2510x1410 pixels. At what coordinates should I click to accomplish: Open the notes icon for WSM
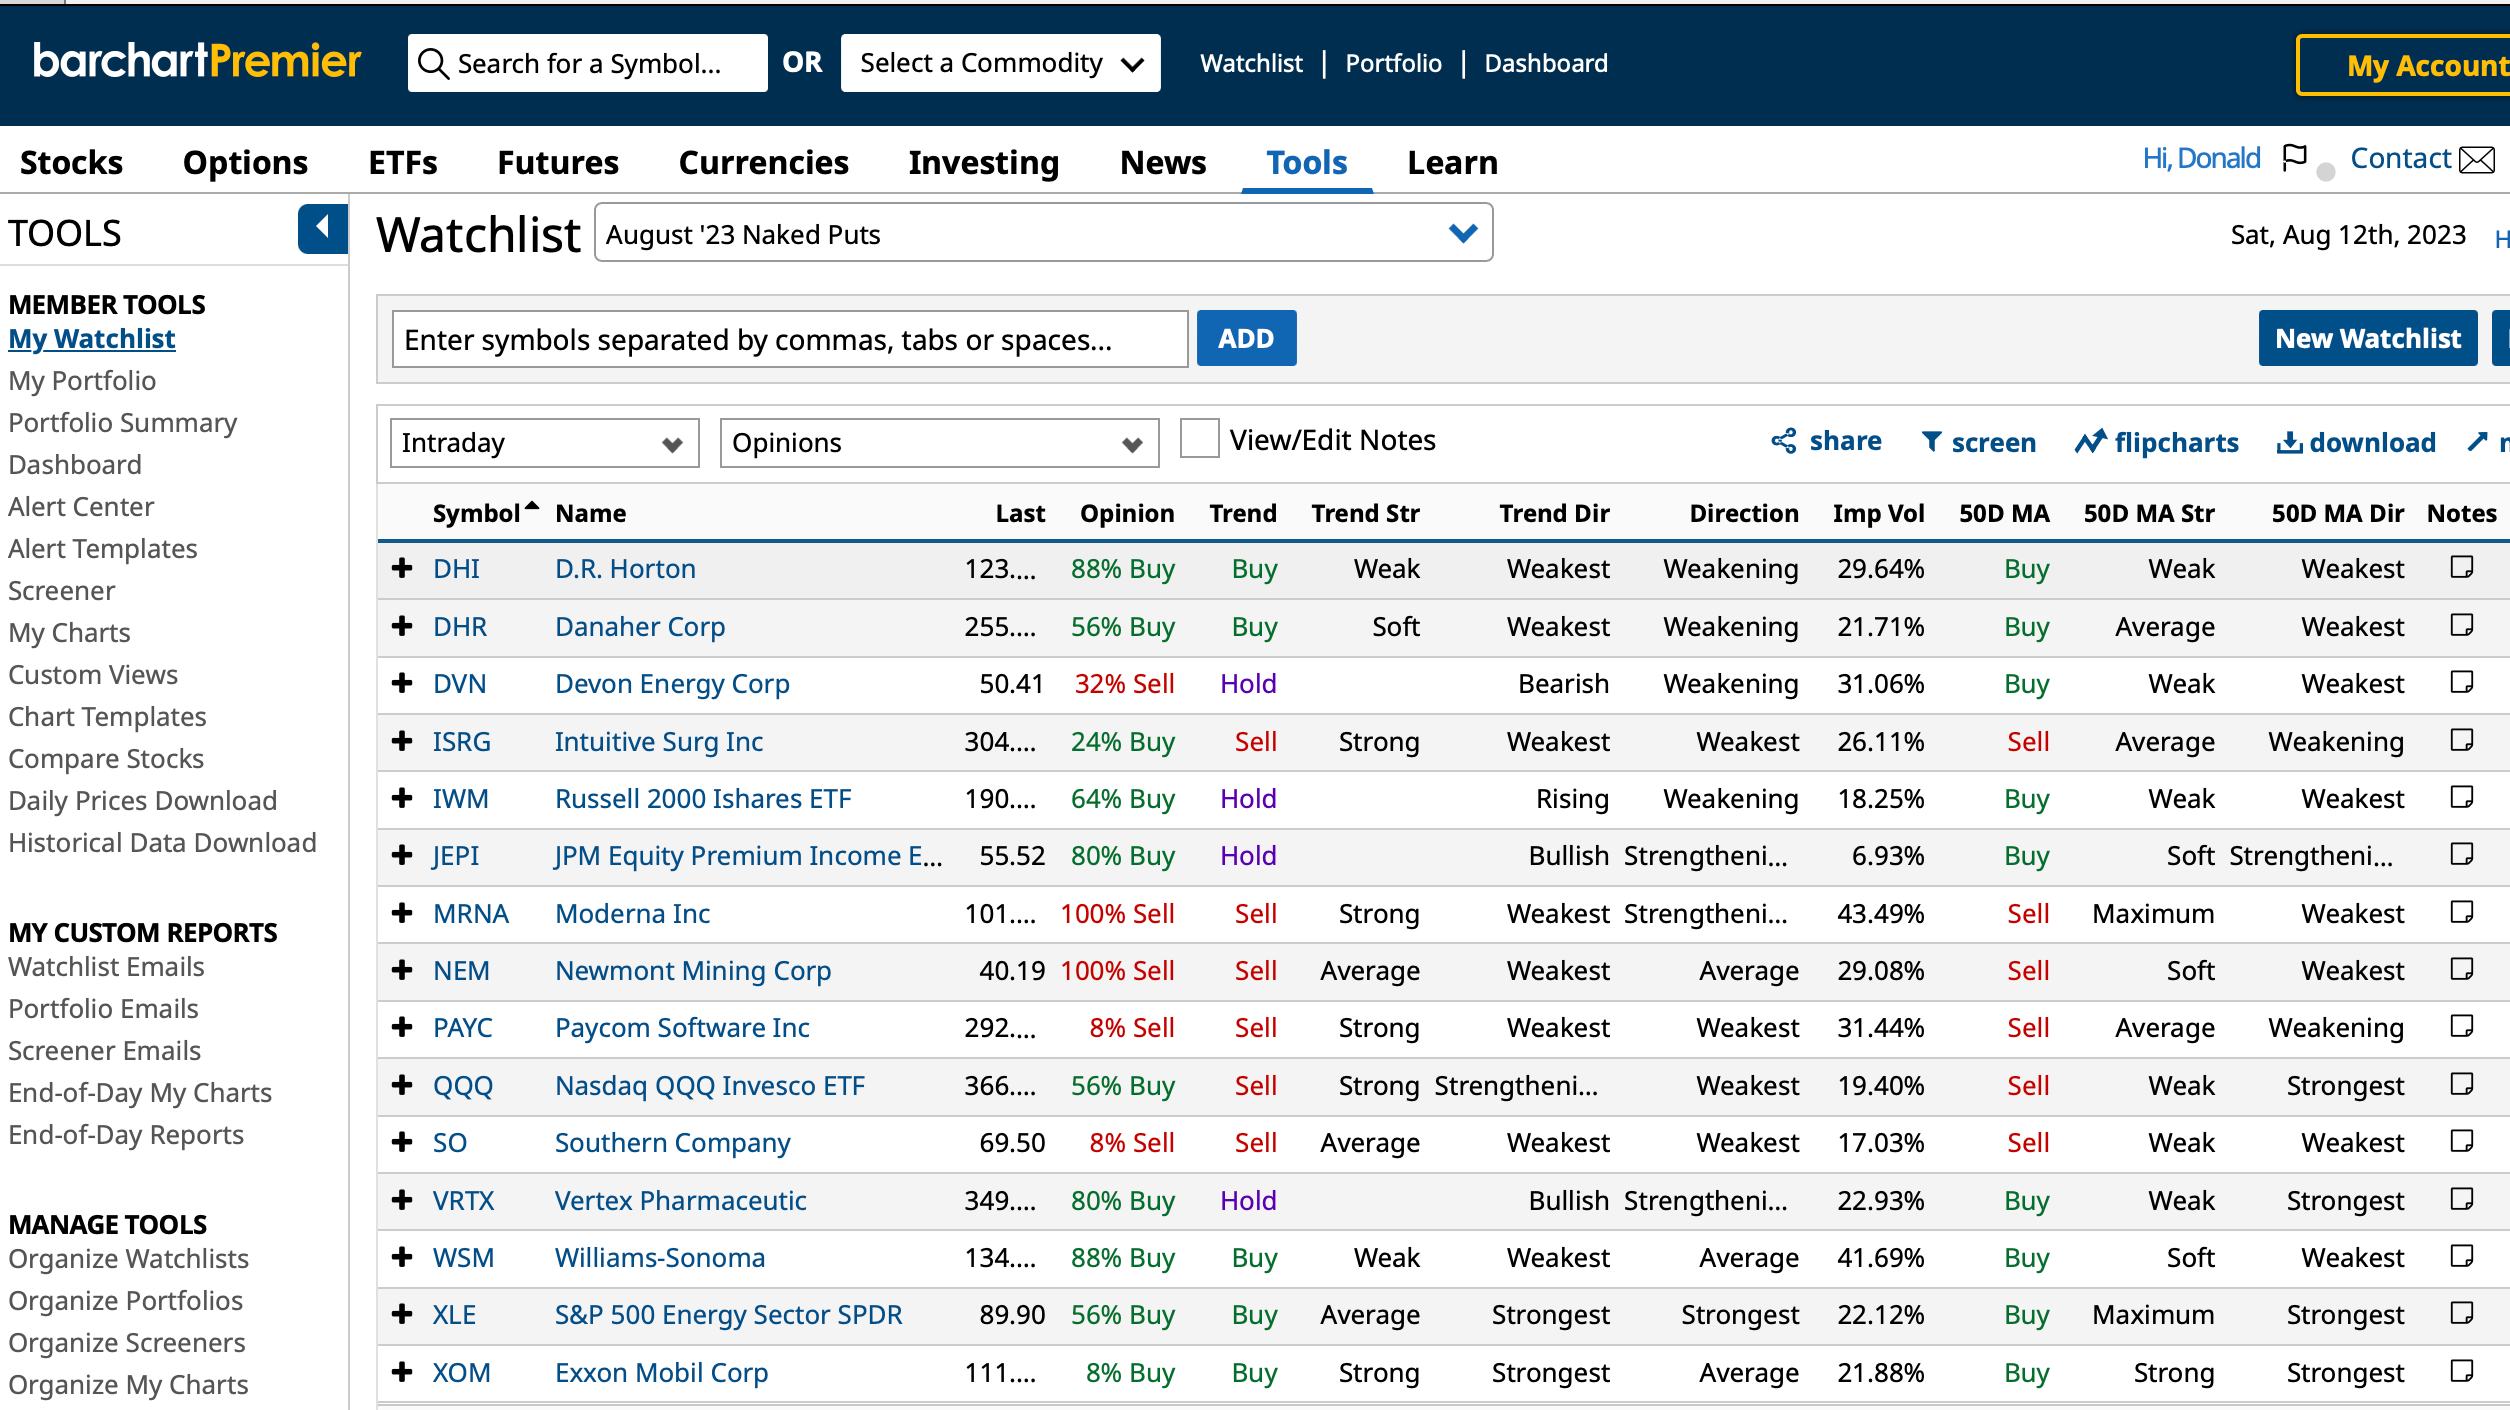coord(2462,1256)
